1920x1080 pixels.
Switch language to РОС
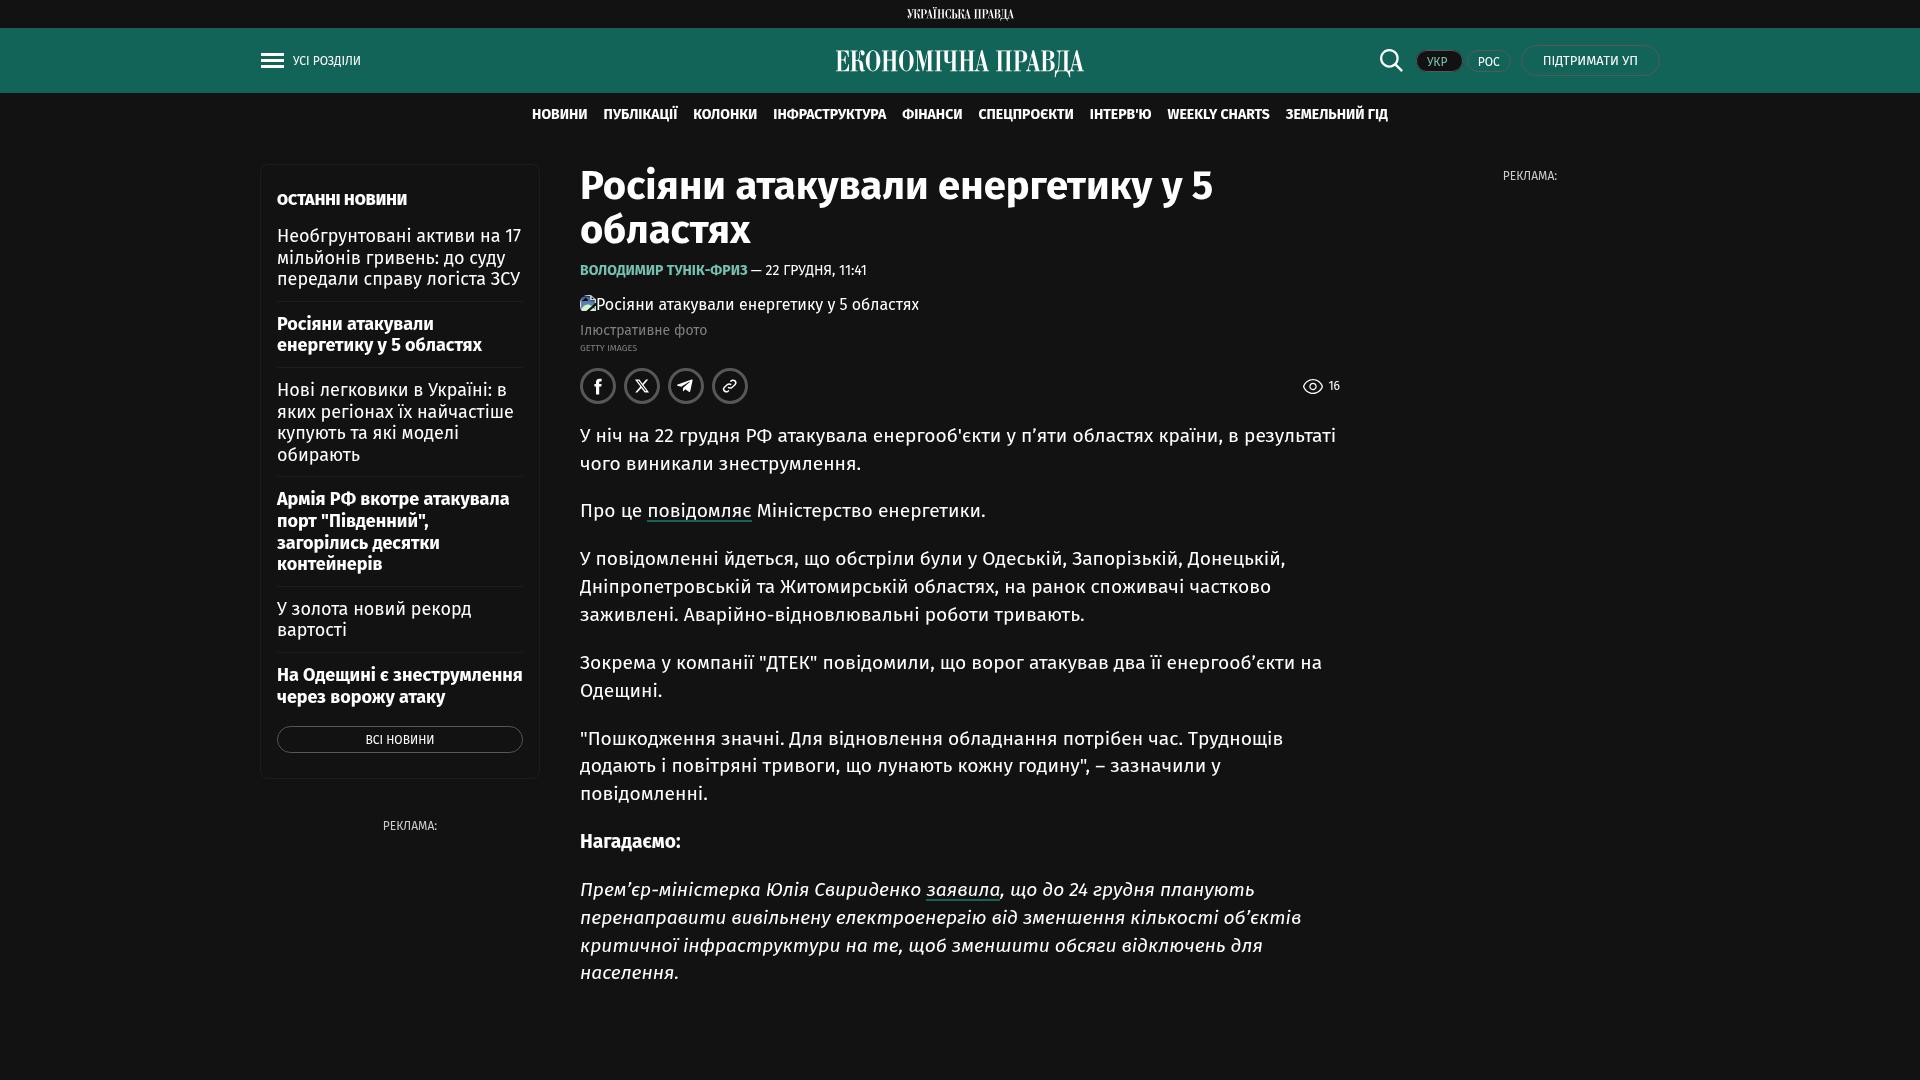tap(1488, 61)
